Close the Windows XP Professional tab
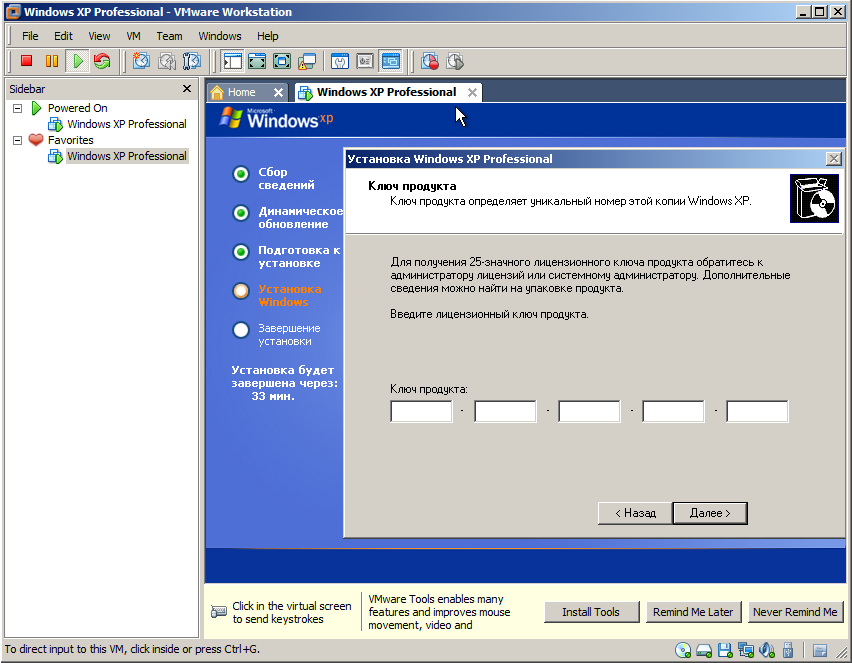This screenshot has width=852, height=663. pos(472,92)
